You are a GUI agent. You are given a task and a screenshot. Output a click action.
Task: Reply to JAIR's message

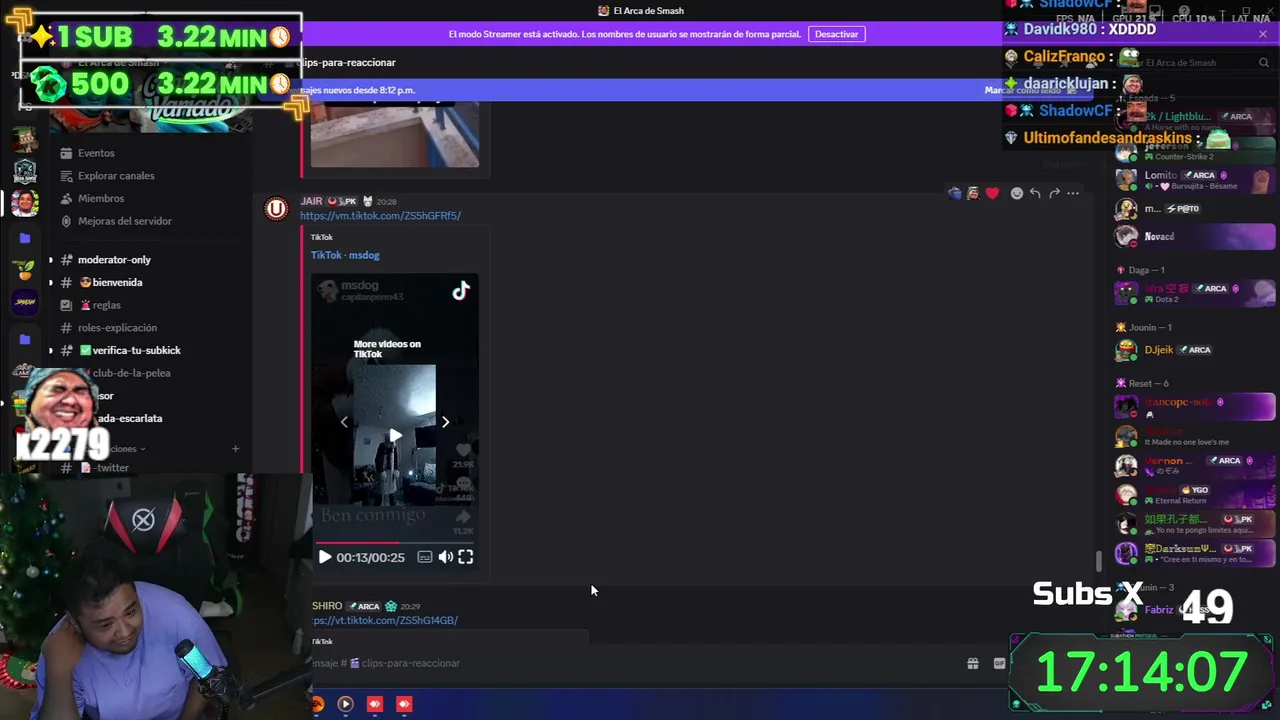[x=1035, y=193]
